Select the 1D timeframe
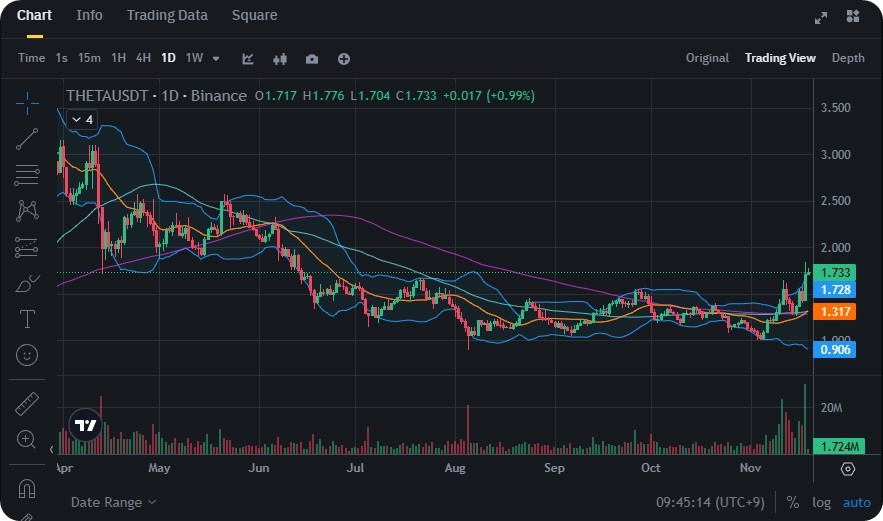 pos(168,58)
